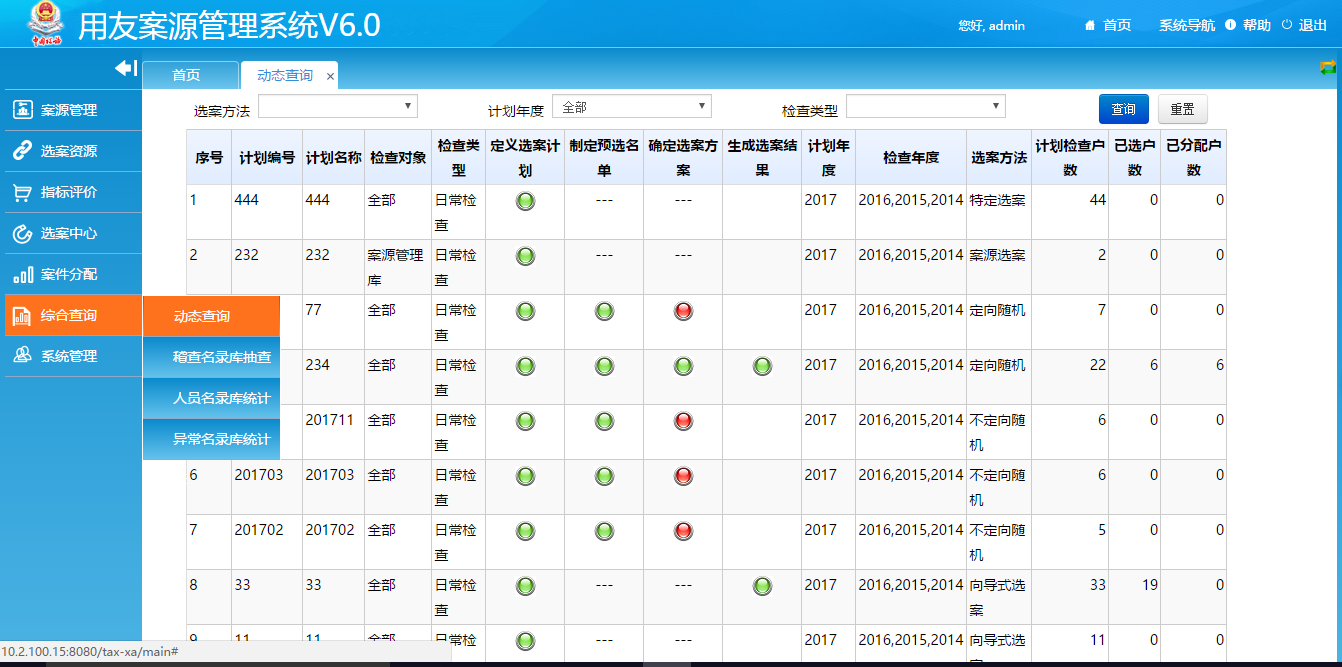Click the 计划编号 column header

pos(267,158)
